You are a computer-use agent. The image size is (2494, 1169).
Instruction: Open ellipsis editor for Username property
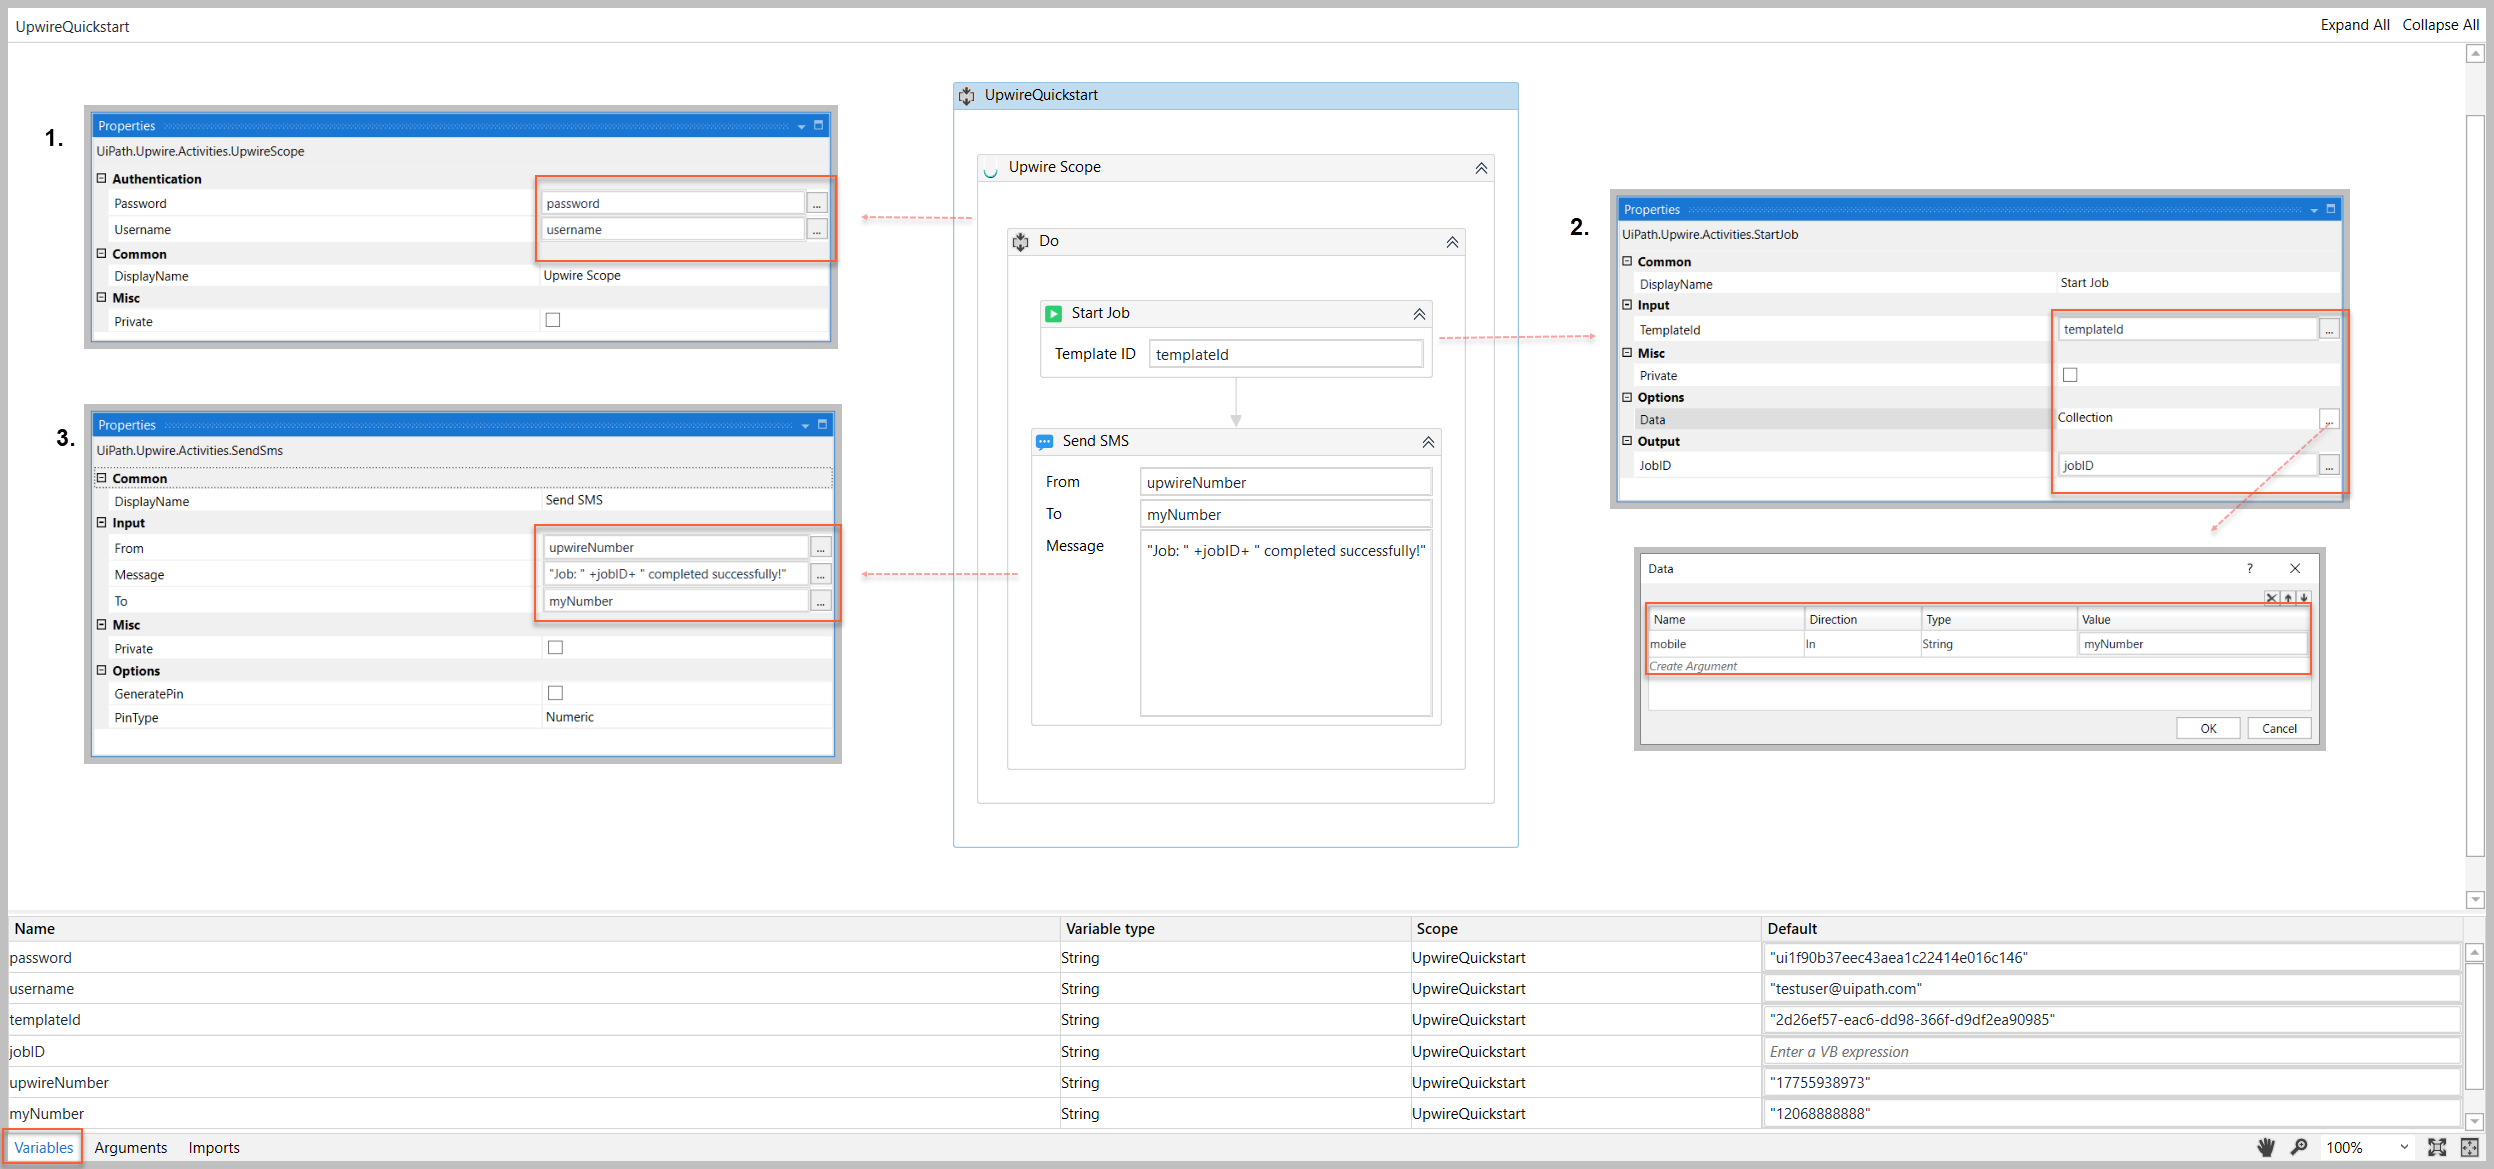tap(817, 229)
